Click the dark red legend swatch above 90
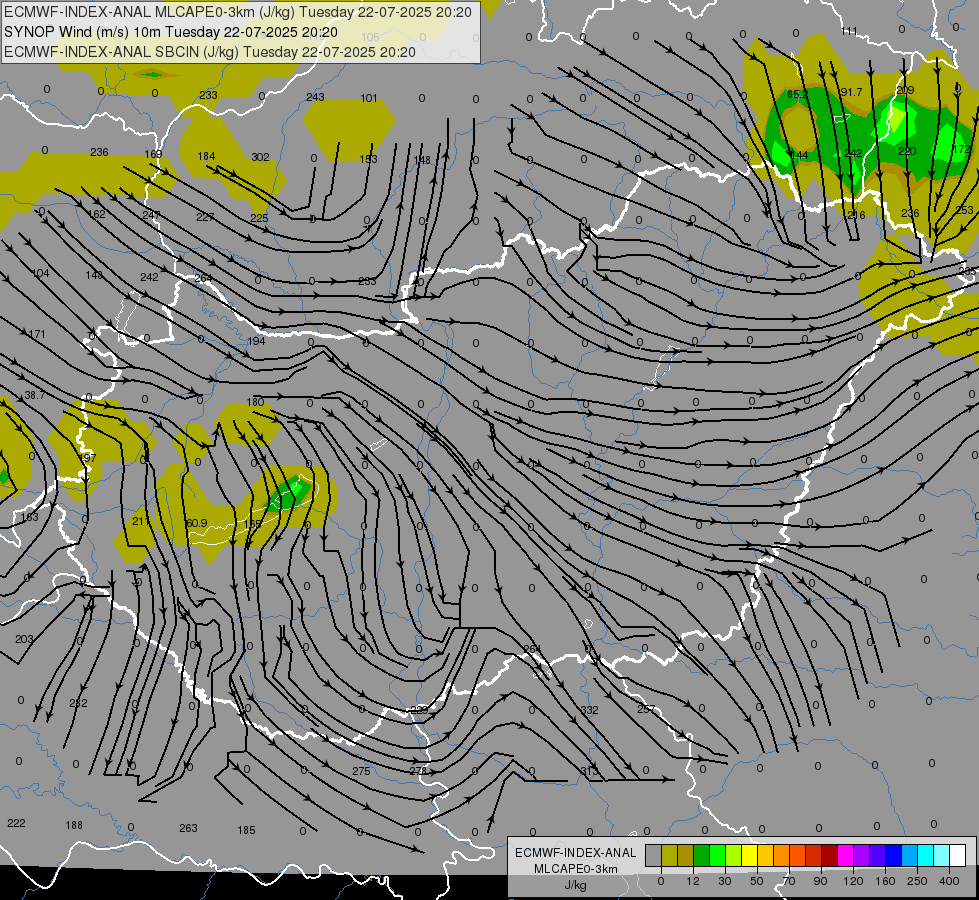 830,855
